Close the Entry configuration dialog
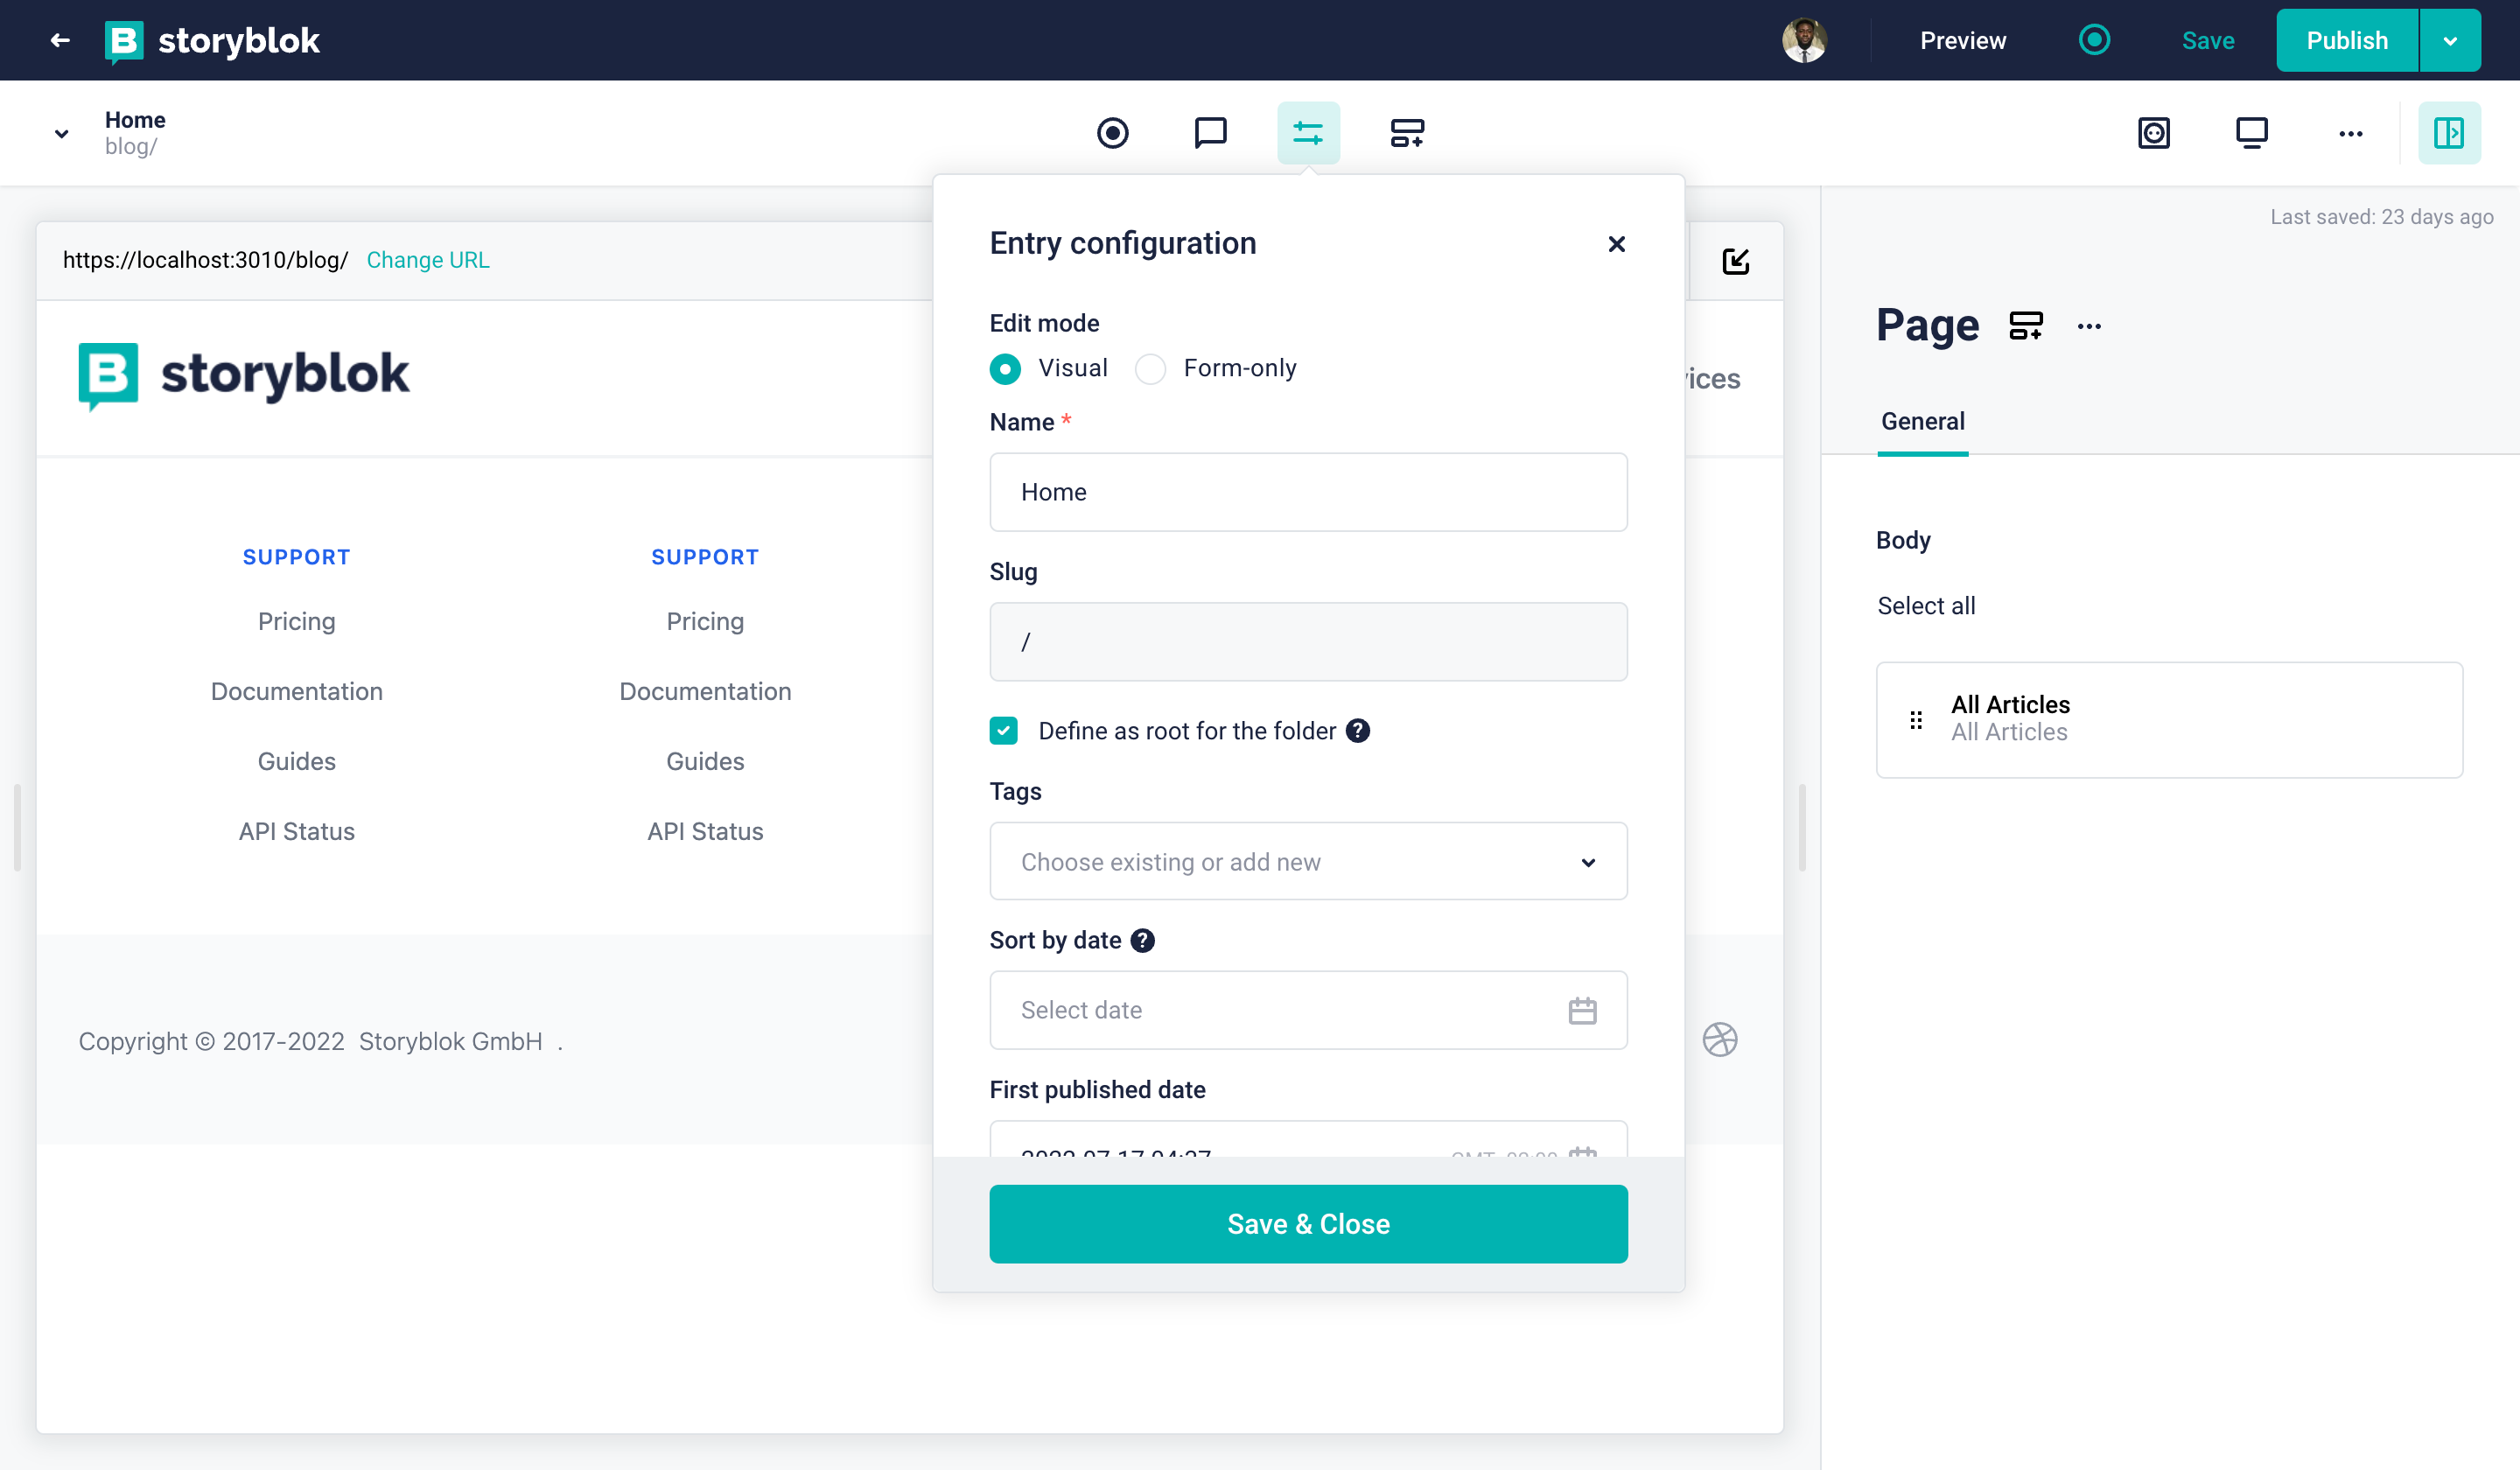The width and height of the screenshot is (2520, 1470). (x=1616, y=244)
